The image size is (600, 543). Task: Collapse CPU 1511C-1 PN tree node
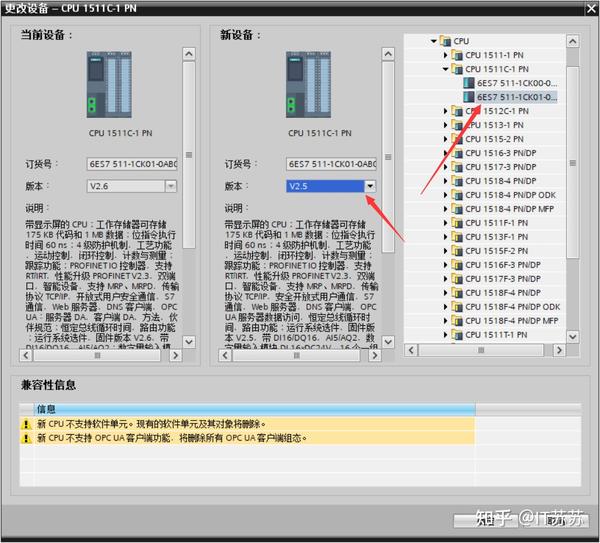[x=445, y=69]
